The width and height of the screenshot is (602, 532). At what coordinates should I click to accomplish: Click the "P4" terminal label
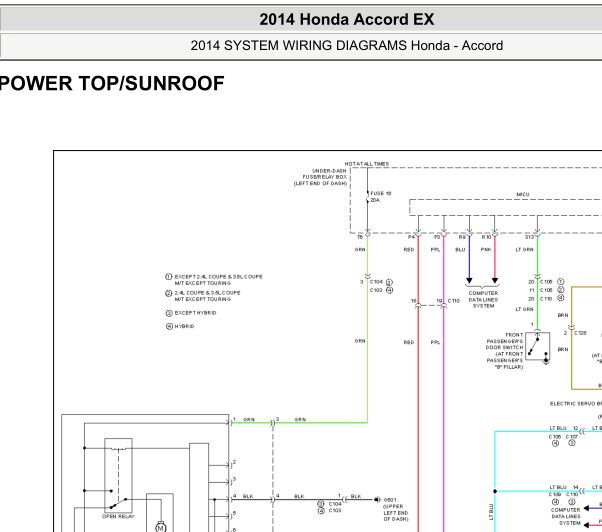(411, 237)
